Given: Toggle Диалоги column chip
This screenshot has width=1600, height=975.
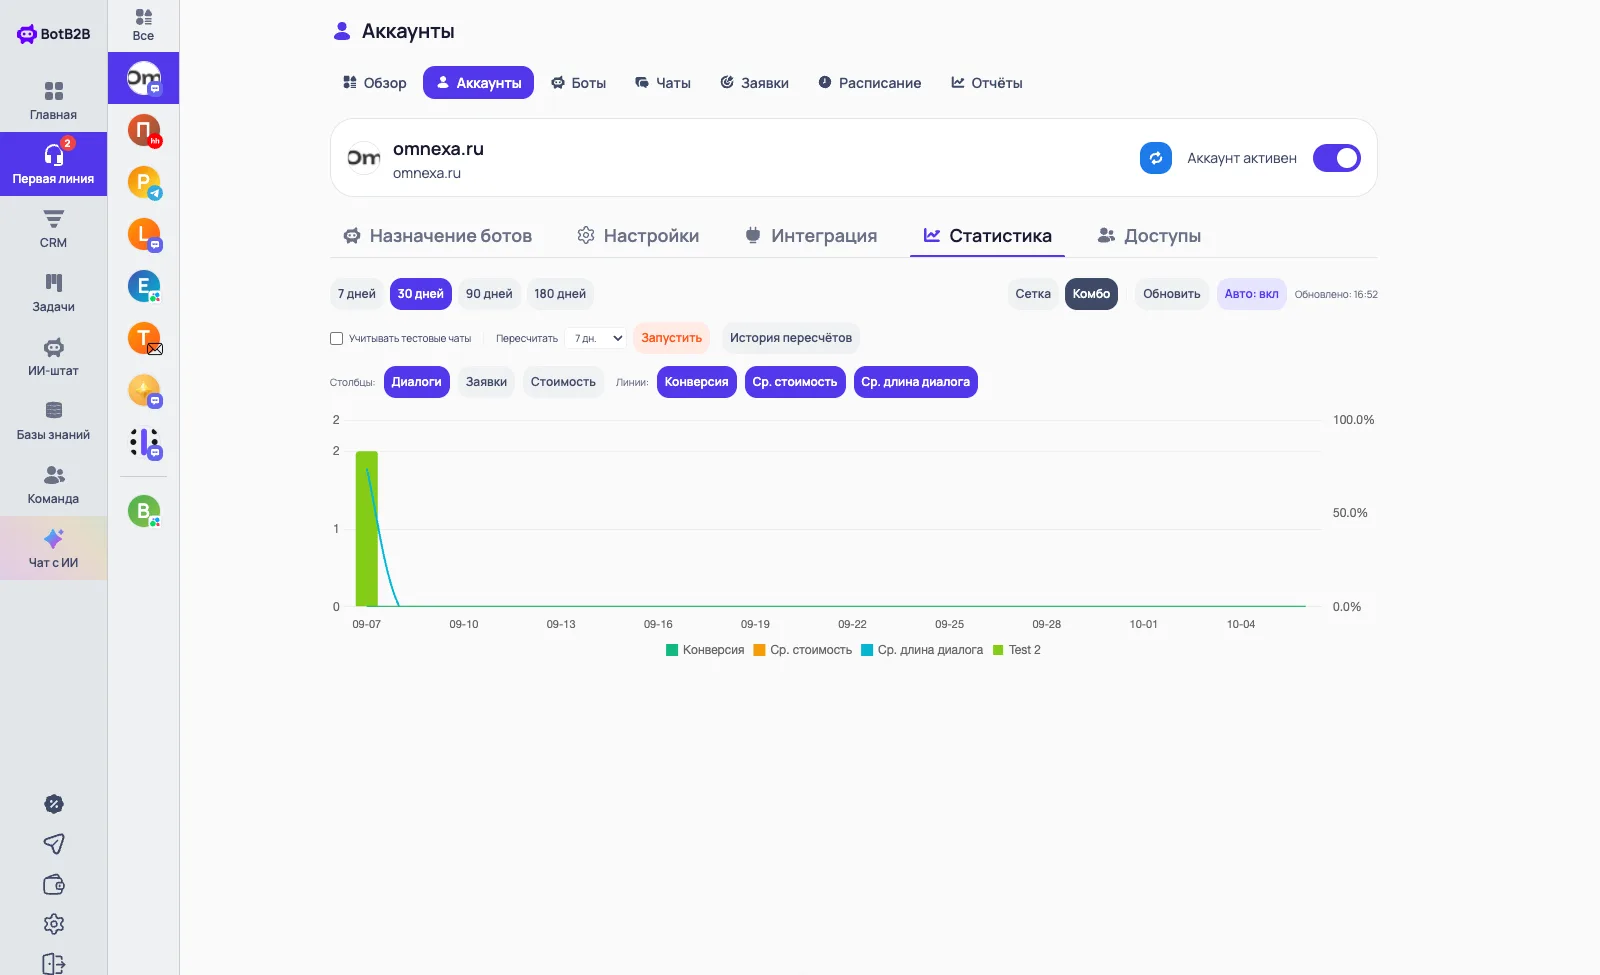Looking at the screenshot, I should pyautogui.click(x=416, y=382).
